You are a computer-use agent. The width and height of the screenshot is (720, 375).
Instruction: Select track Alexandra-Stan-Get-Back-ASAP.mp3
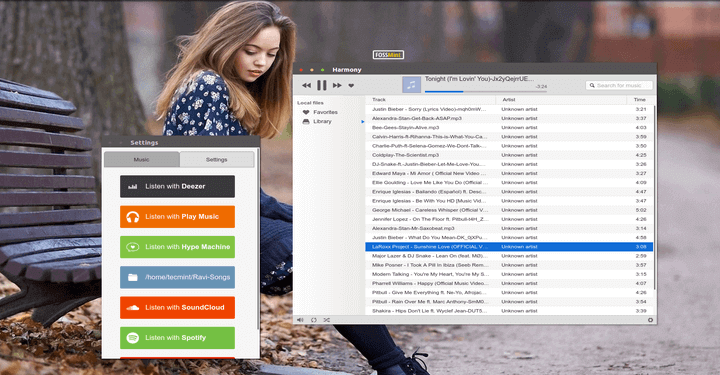click(x=509, y=118)
